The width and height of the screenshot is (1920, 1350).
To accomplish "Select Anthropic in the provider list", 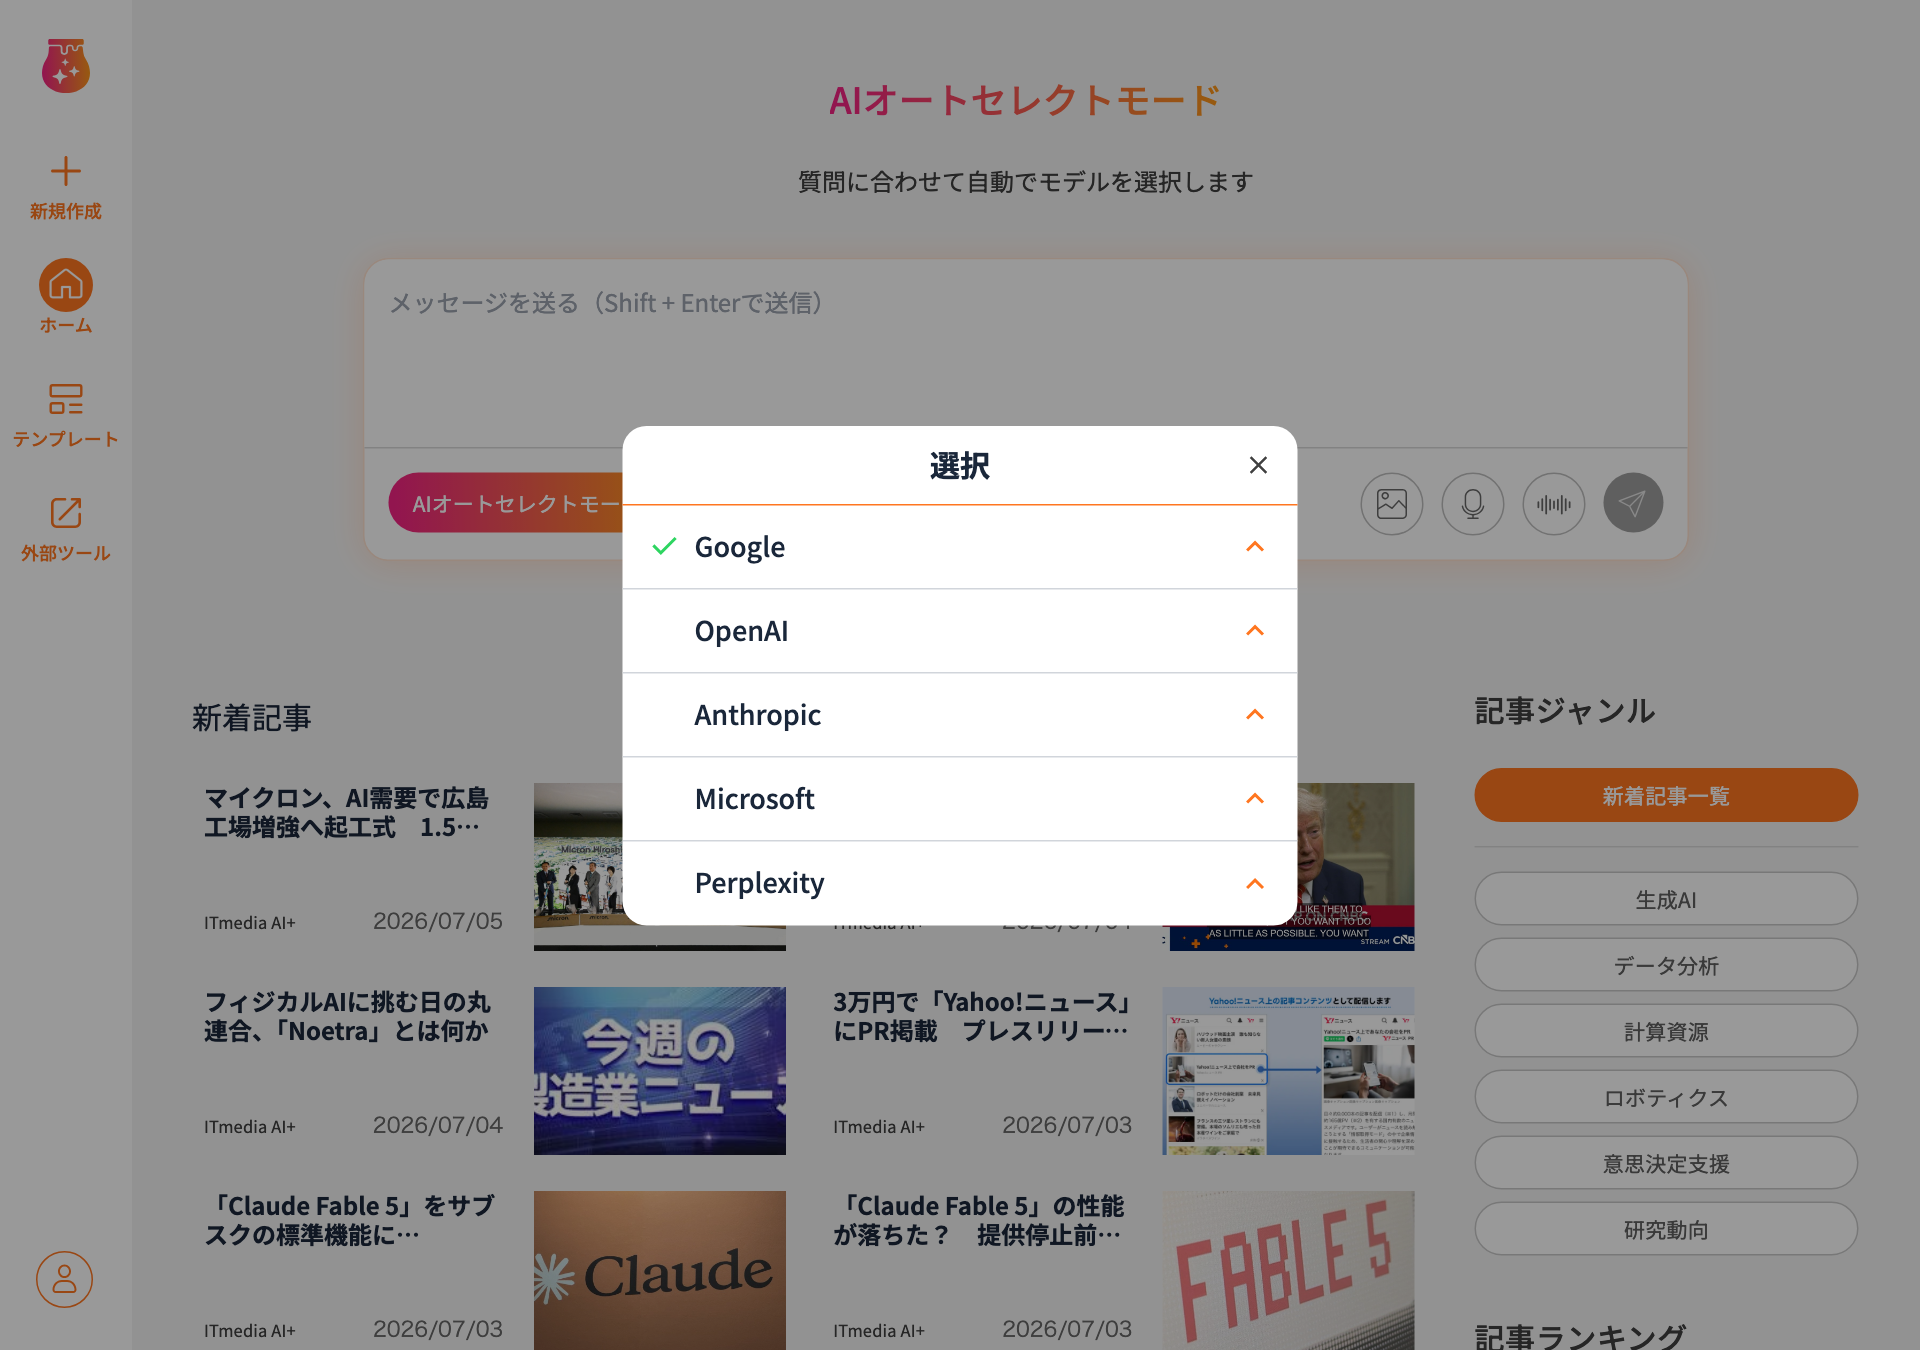I will click(x=960, y=715).
